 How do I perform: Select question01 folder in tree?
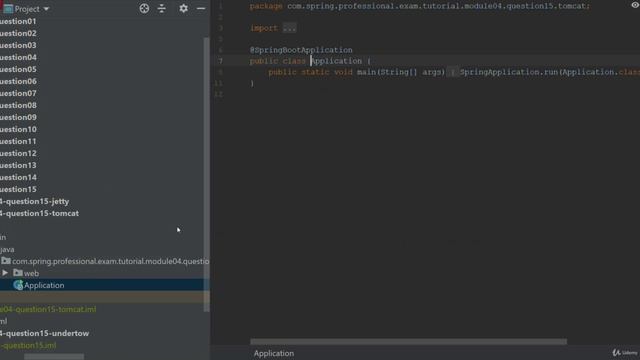pyautogui.click(x=18, y=21)
